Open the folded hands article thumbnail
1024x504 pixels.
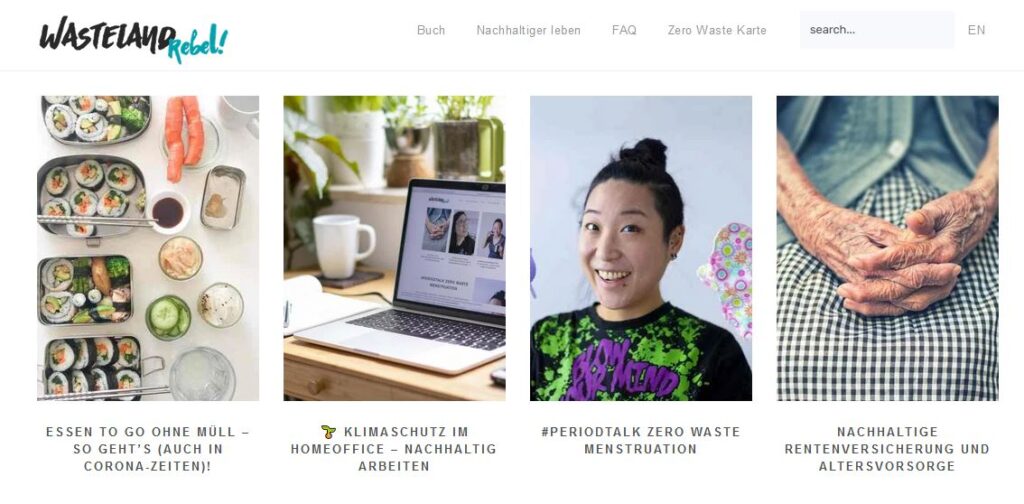(888, 248)
